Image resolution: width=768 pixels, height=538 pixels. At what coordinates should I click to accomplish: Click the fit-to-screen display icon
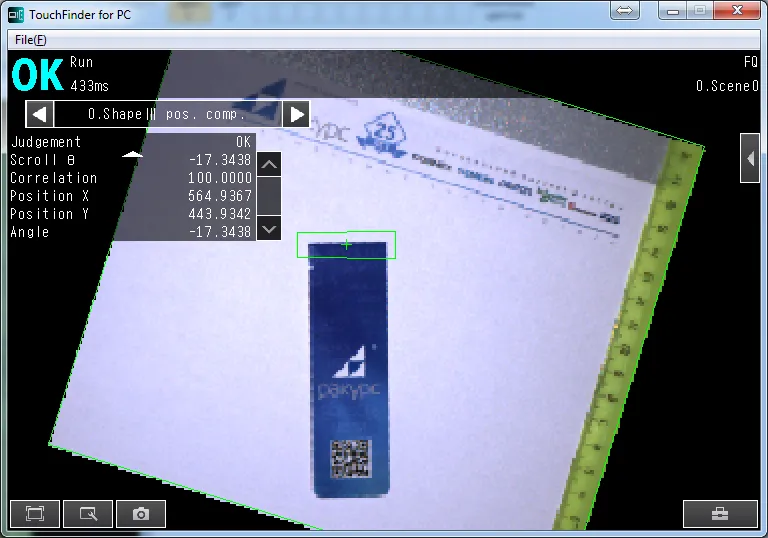(x=35, y=514)
